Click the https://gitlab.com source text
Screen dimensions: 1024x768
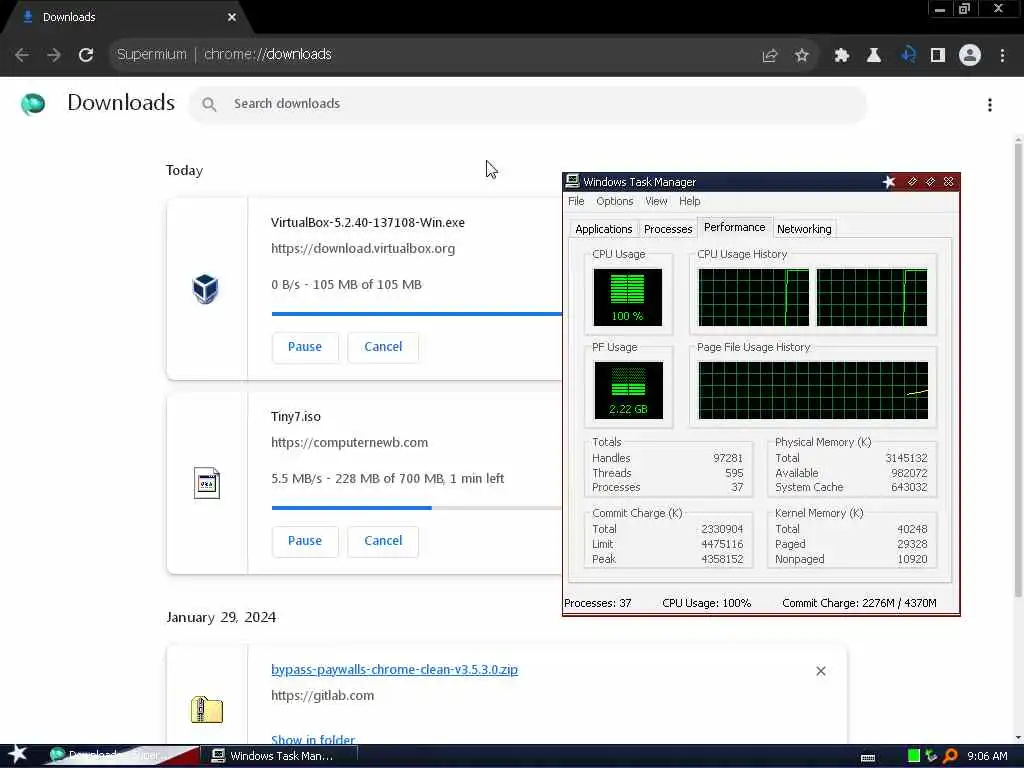tap(323, 696)
